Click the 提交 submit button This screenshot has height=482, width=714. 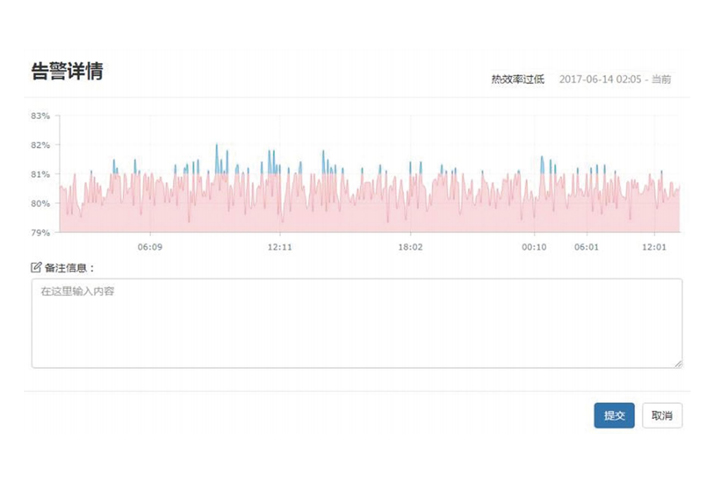pos(614,416)
